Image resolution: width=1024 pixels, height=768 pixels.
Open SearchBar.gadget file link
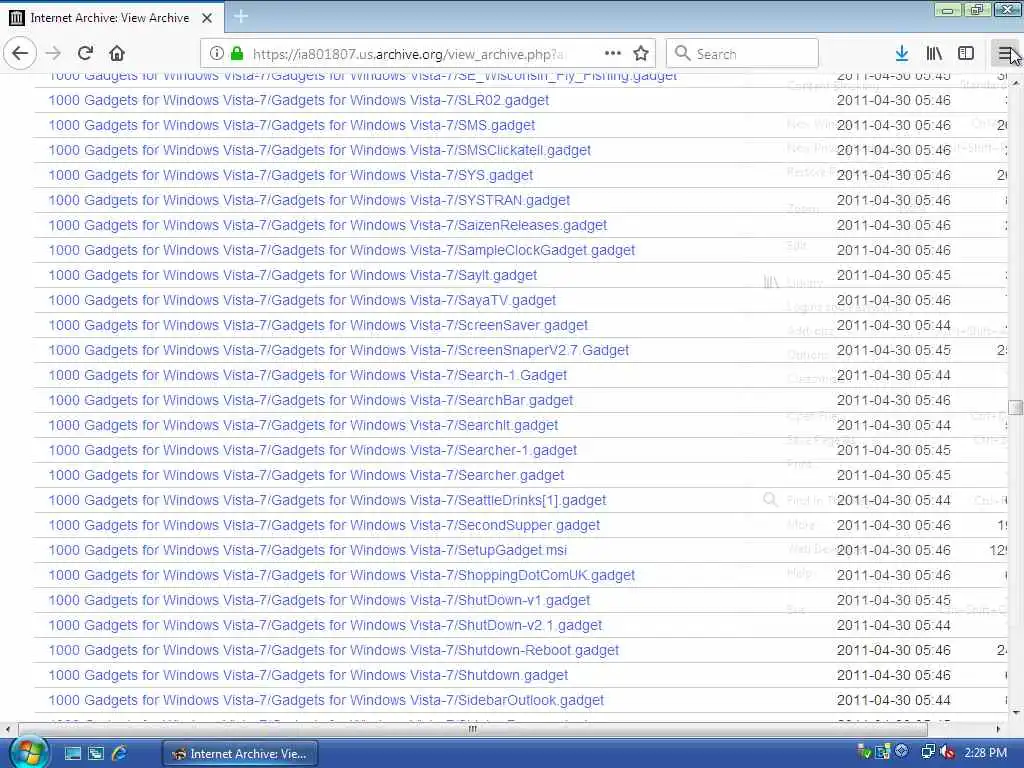[310, 400]
